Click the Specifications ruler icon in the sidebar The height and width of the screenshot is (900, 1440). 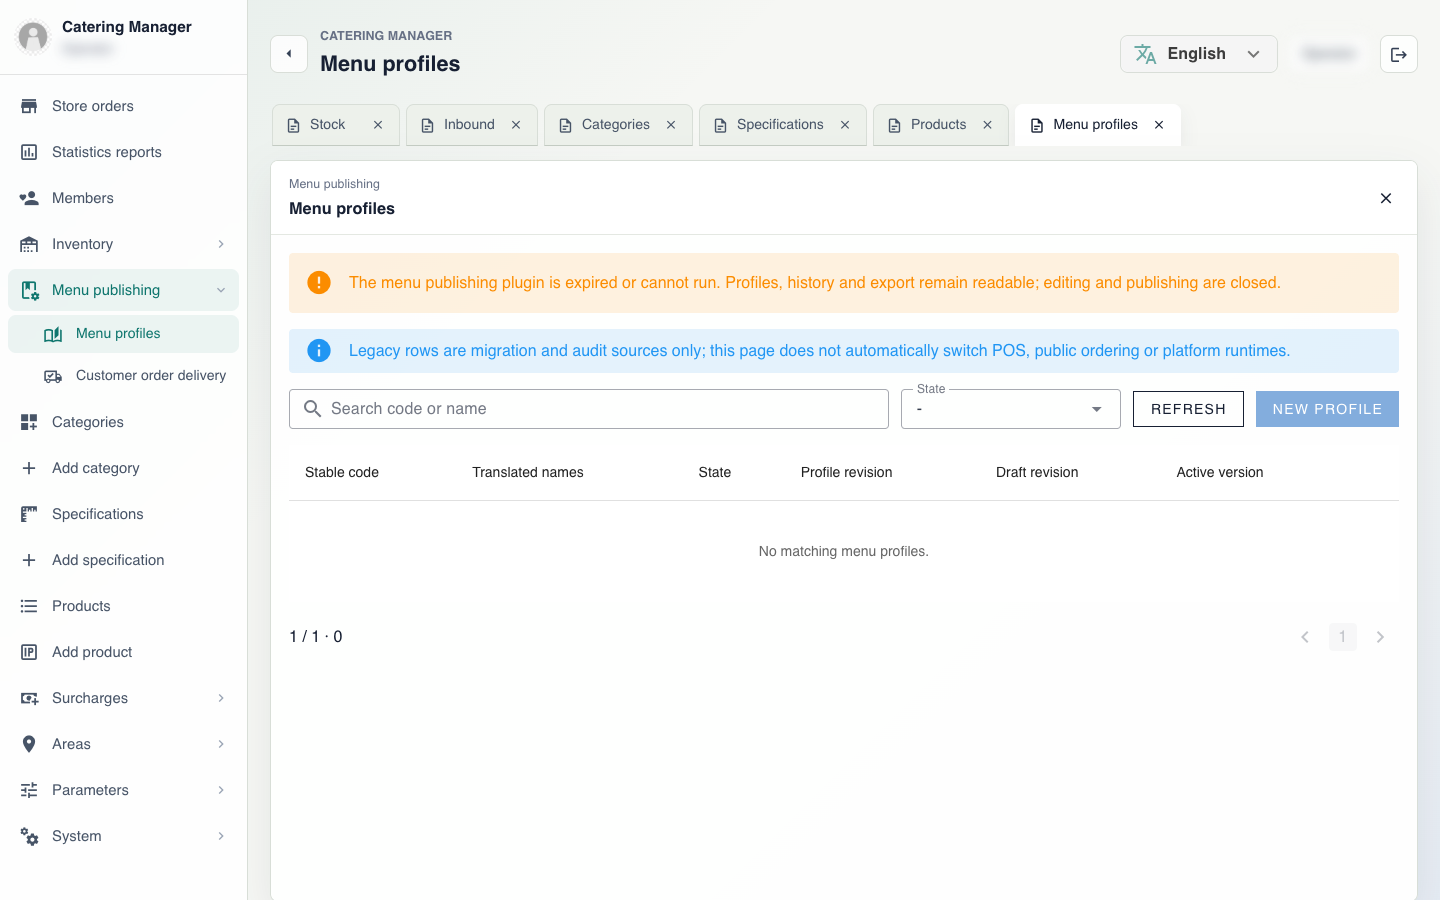pyautogui.click(x=29, y=514)
